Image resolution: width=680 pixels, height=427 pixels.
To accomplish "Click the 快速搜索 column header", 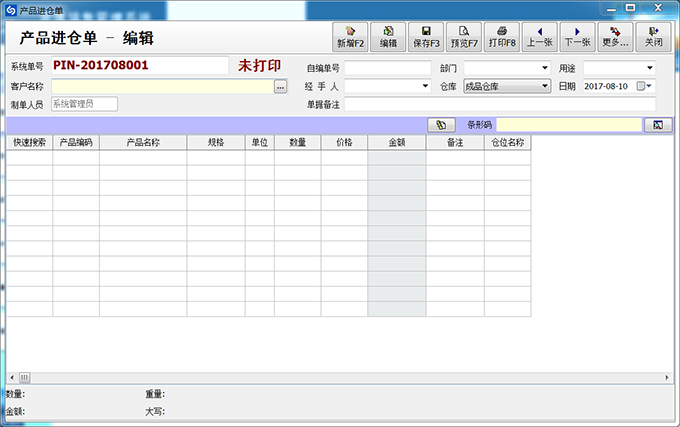I will pos(29,143).
